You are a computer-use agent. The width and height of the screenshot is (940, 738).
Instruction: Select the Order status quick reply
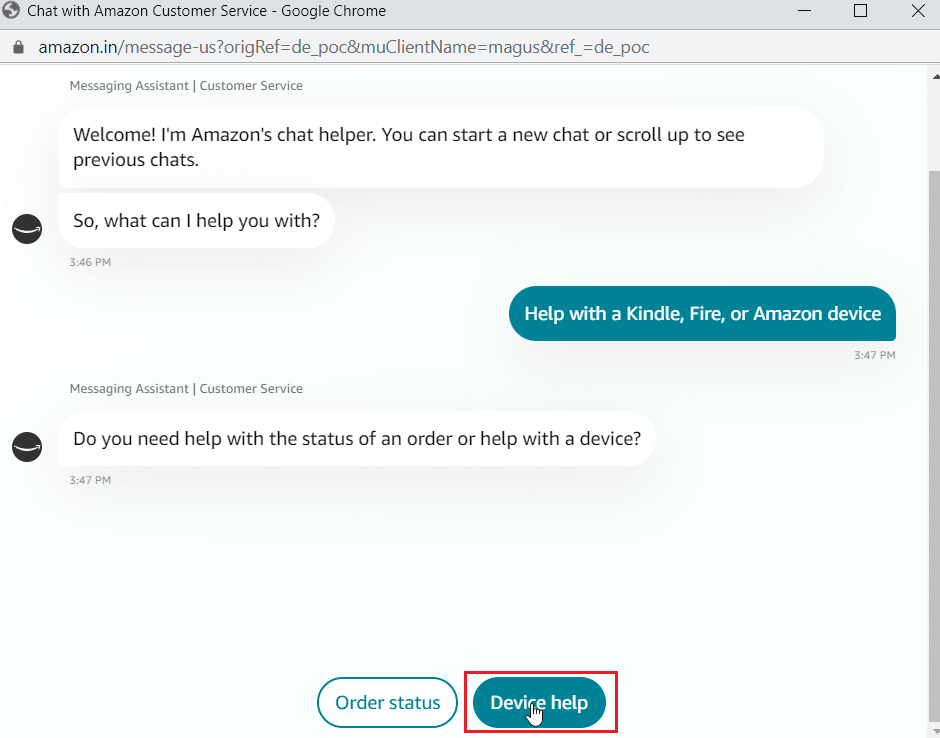[387, 702]
